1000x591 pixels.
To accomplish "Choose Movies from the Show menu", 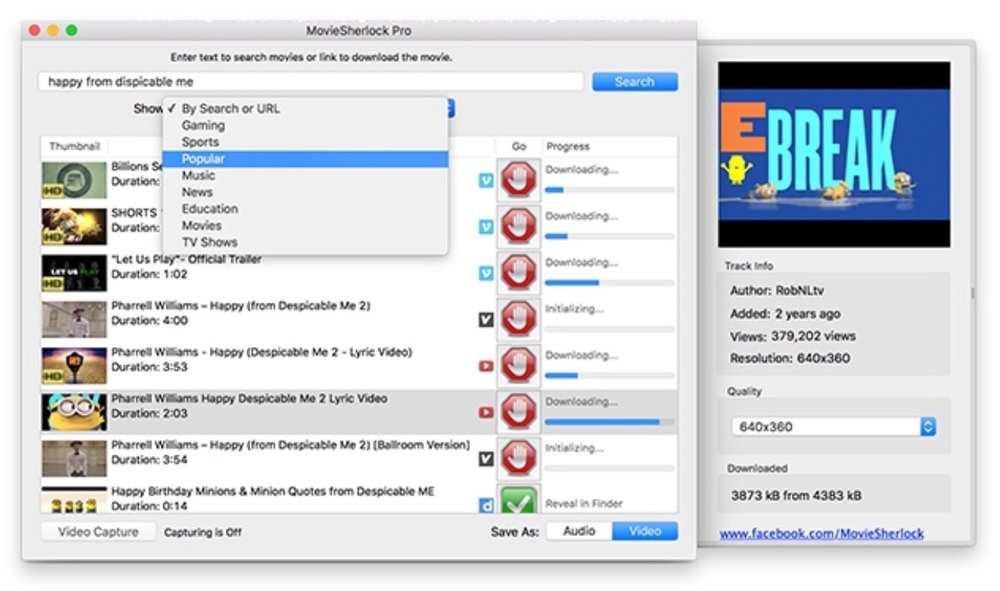I will tap(305, 226).
